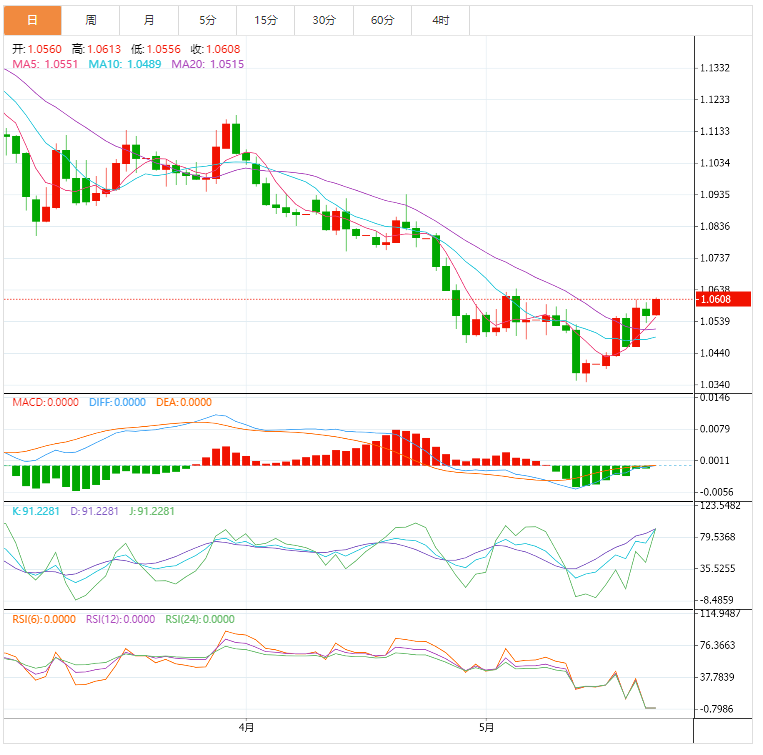Click the MA5: 1.0551 legend label
763x755 pixels.
tap(45, 64)
